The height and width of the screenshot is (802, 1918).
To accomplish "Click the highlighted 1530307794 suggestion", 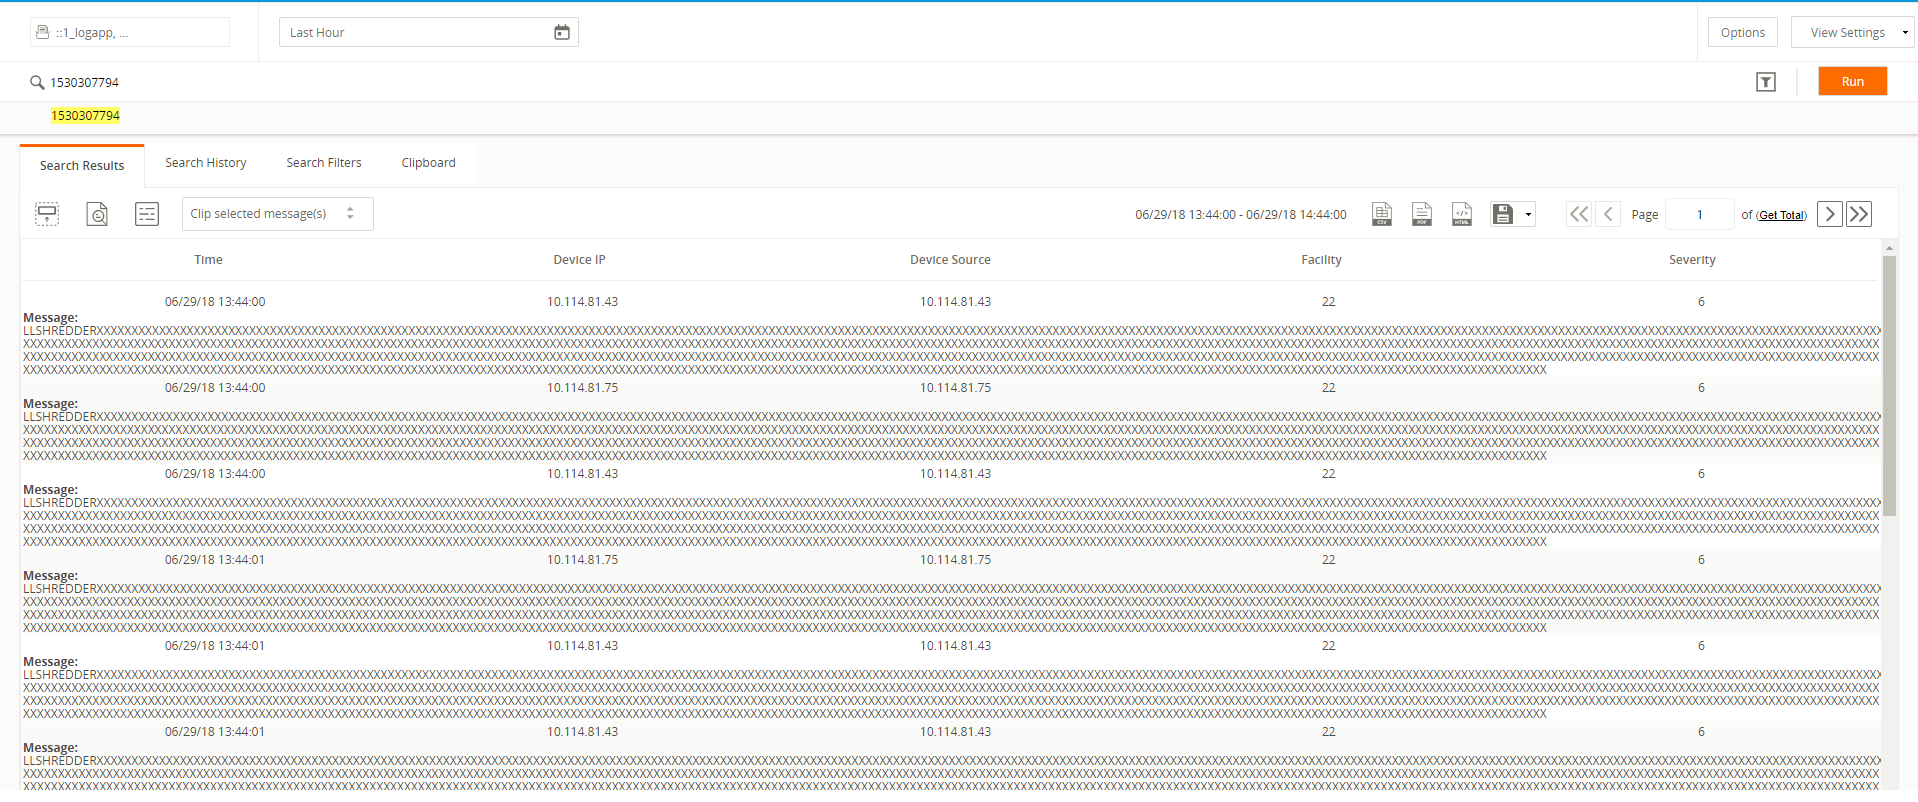I will 86,116.
